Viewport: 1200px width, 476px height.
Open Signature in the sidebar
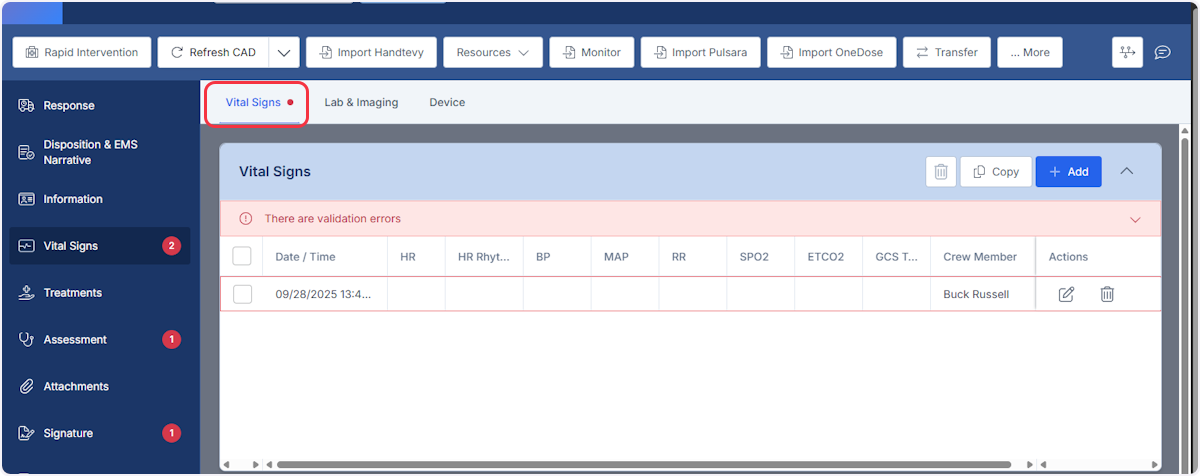click(x=100, y=433)
